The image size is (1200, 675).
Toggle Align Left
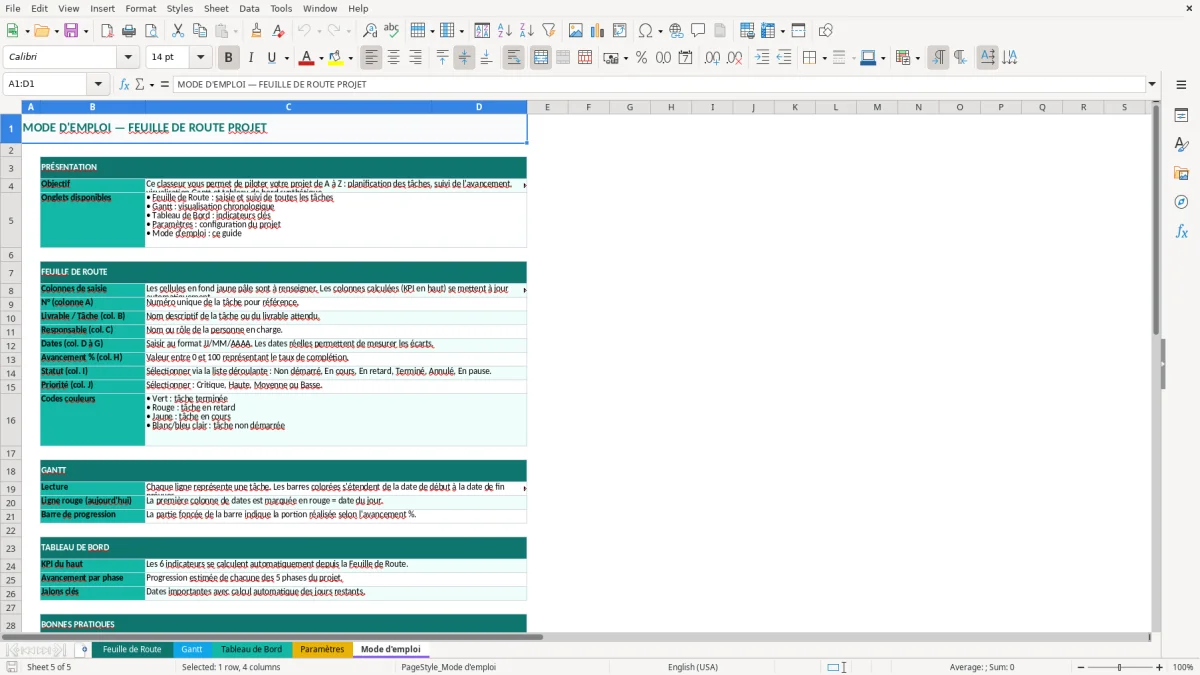[x=371, y=58]
